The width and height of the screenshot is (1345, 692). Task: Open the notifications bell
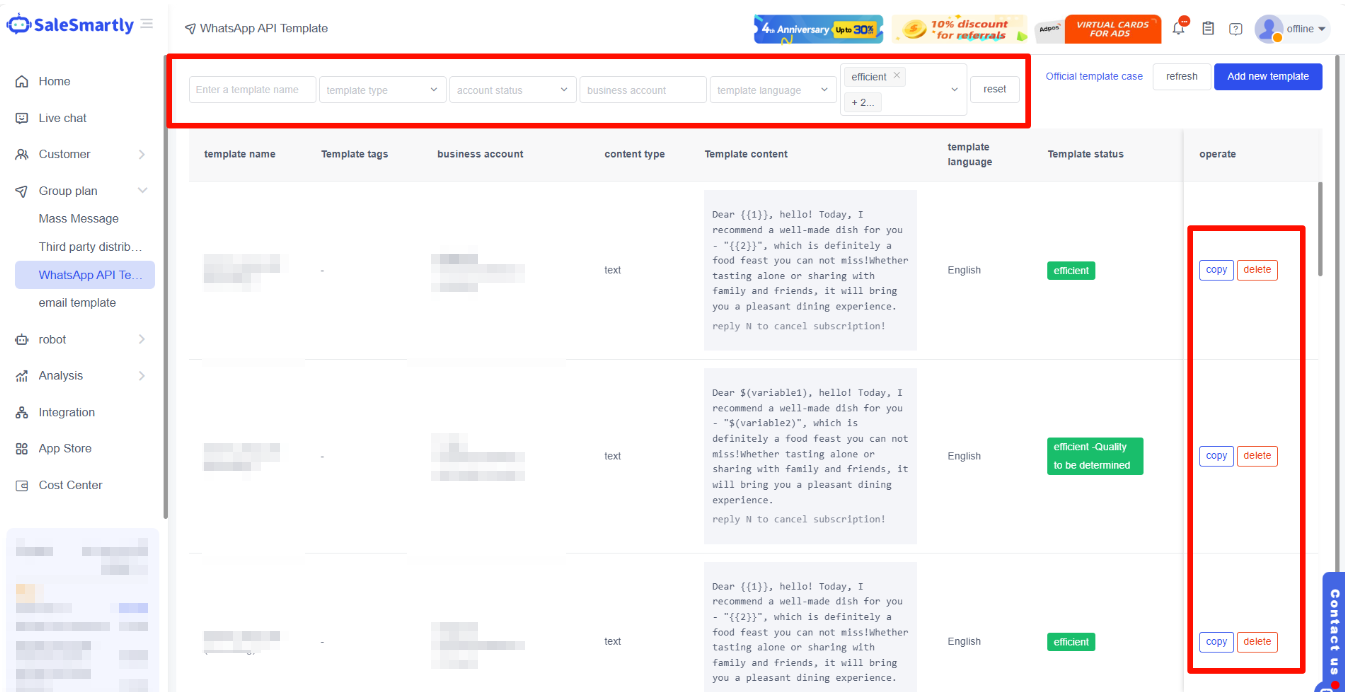pyautogui.click(x=1179, y=29)
